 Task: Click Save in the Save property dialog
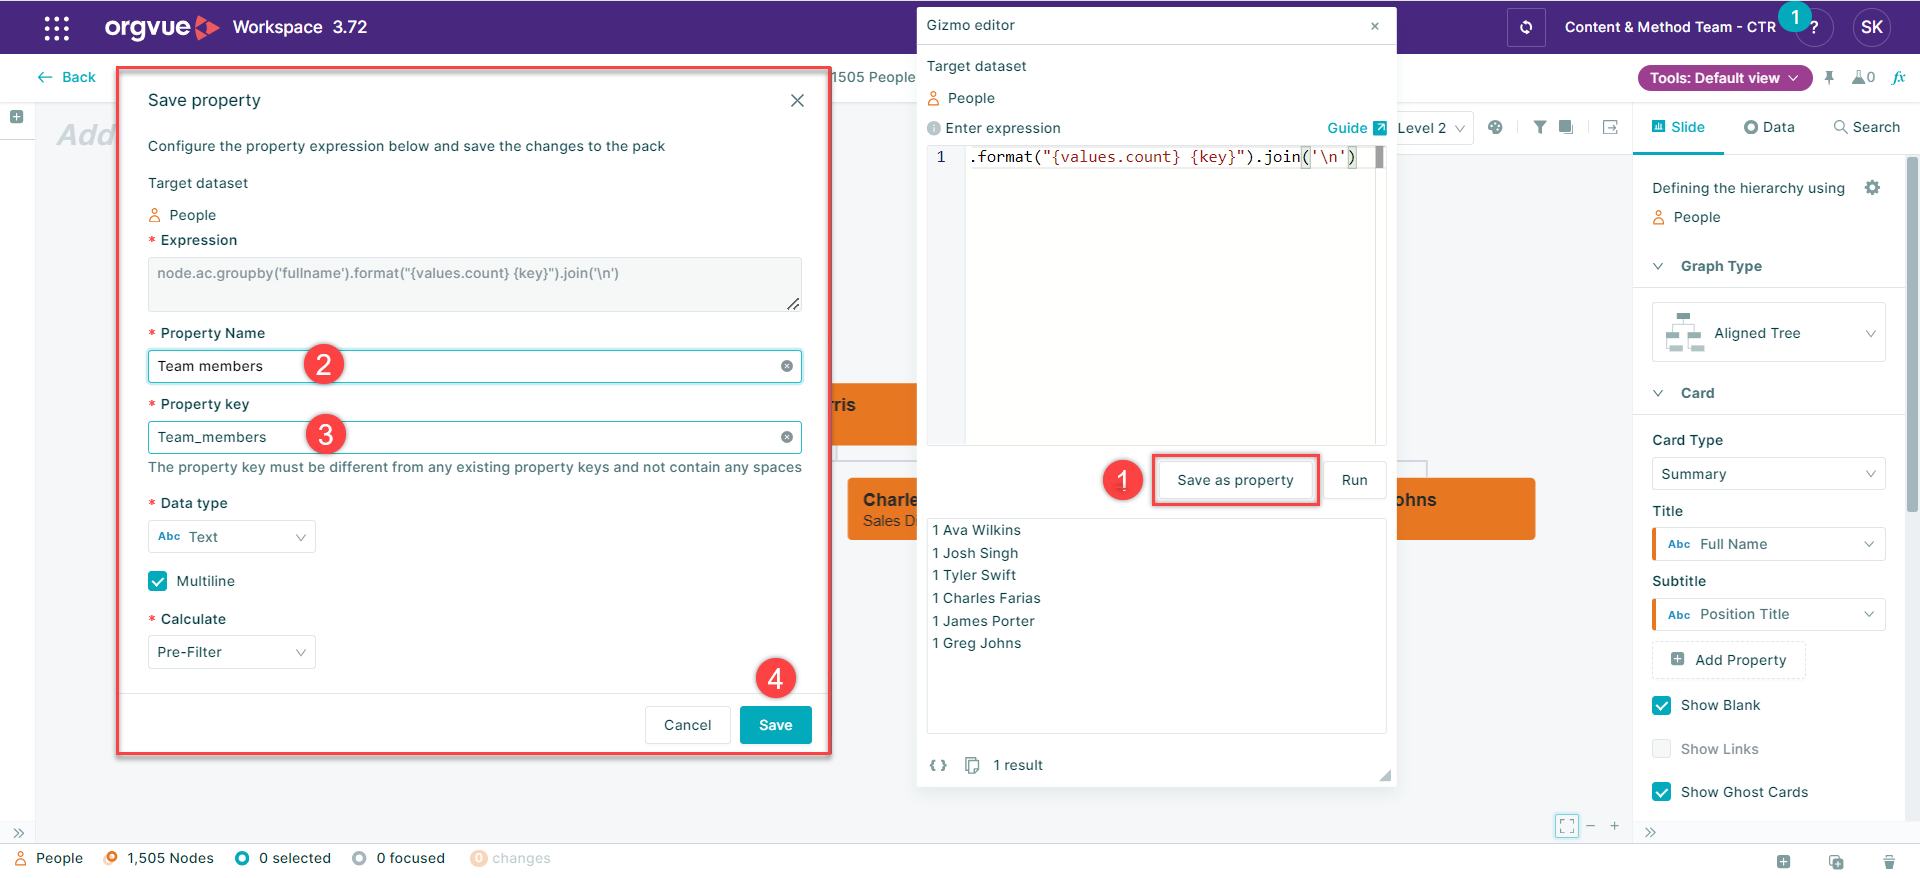coord(776,725)
